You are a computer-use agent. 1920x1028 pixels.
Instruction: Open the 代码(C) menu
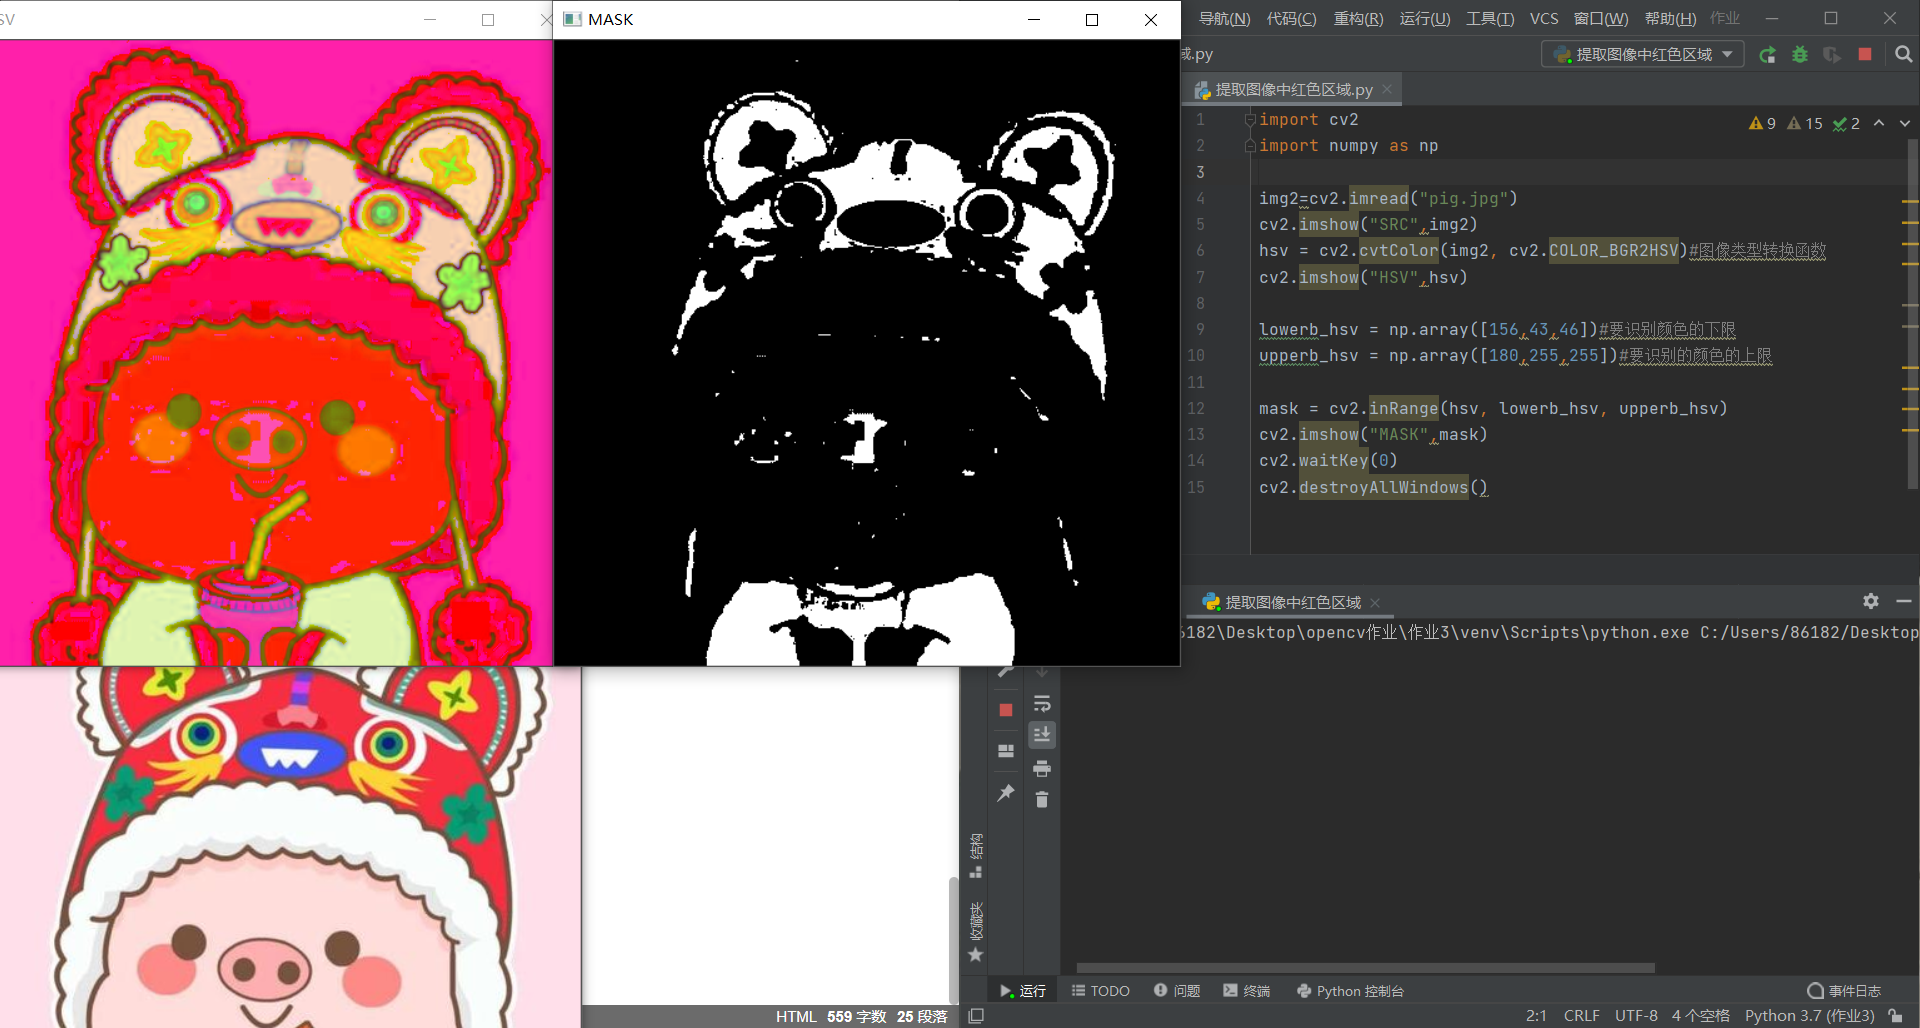[1291, 18]
